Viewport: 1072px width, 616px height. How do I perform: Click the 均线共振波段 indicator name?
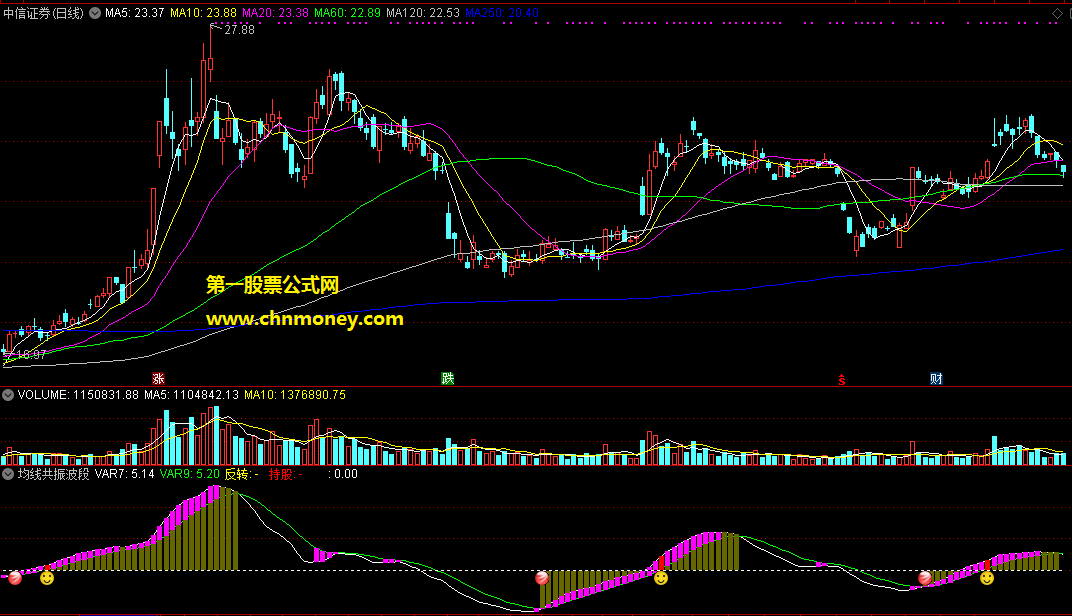point(53,474)
